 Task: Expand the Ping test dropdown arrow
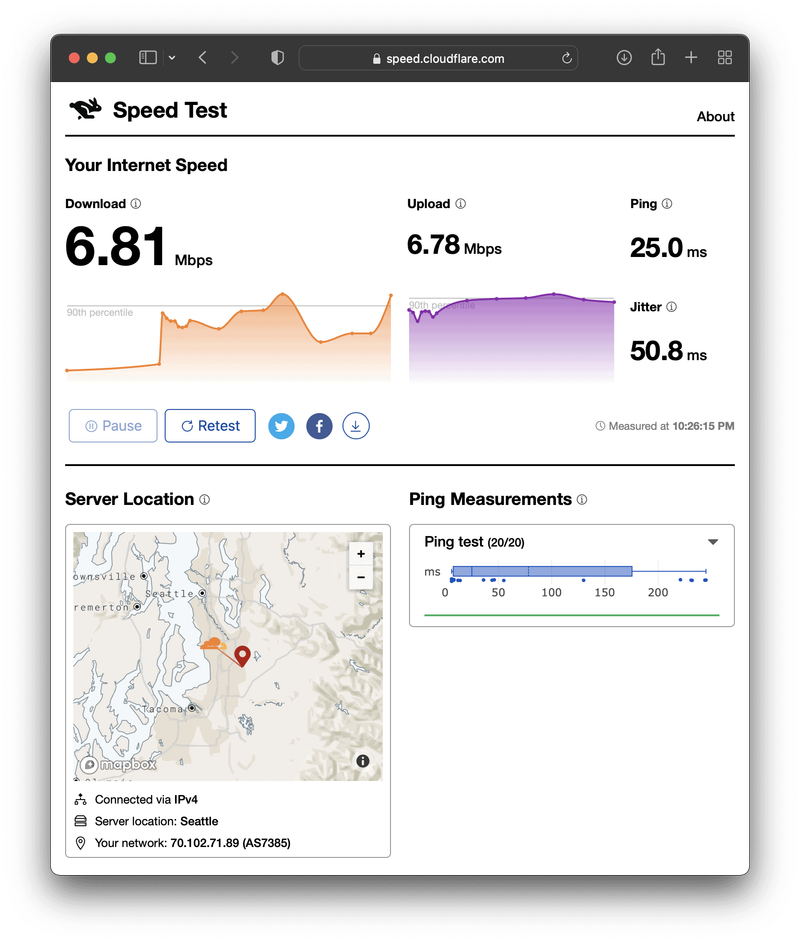(713, 542)
